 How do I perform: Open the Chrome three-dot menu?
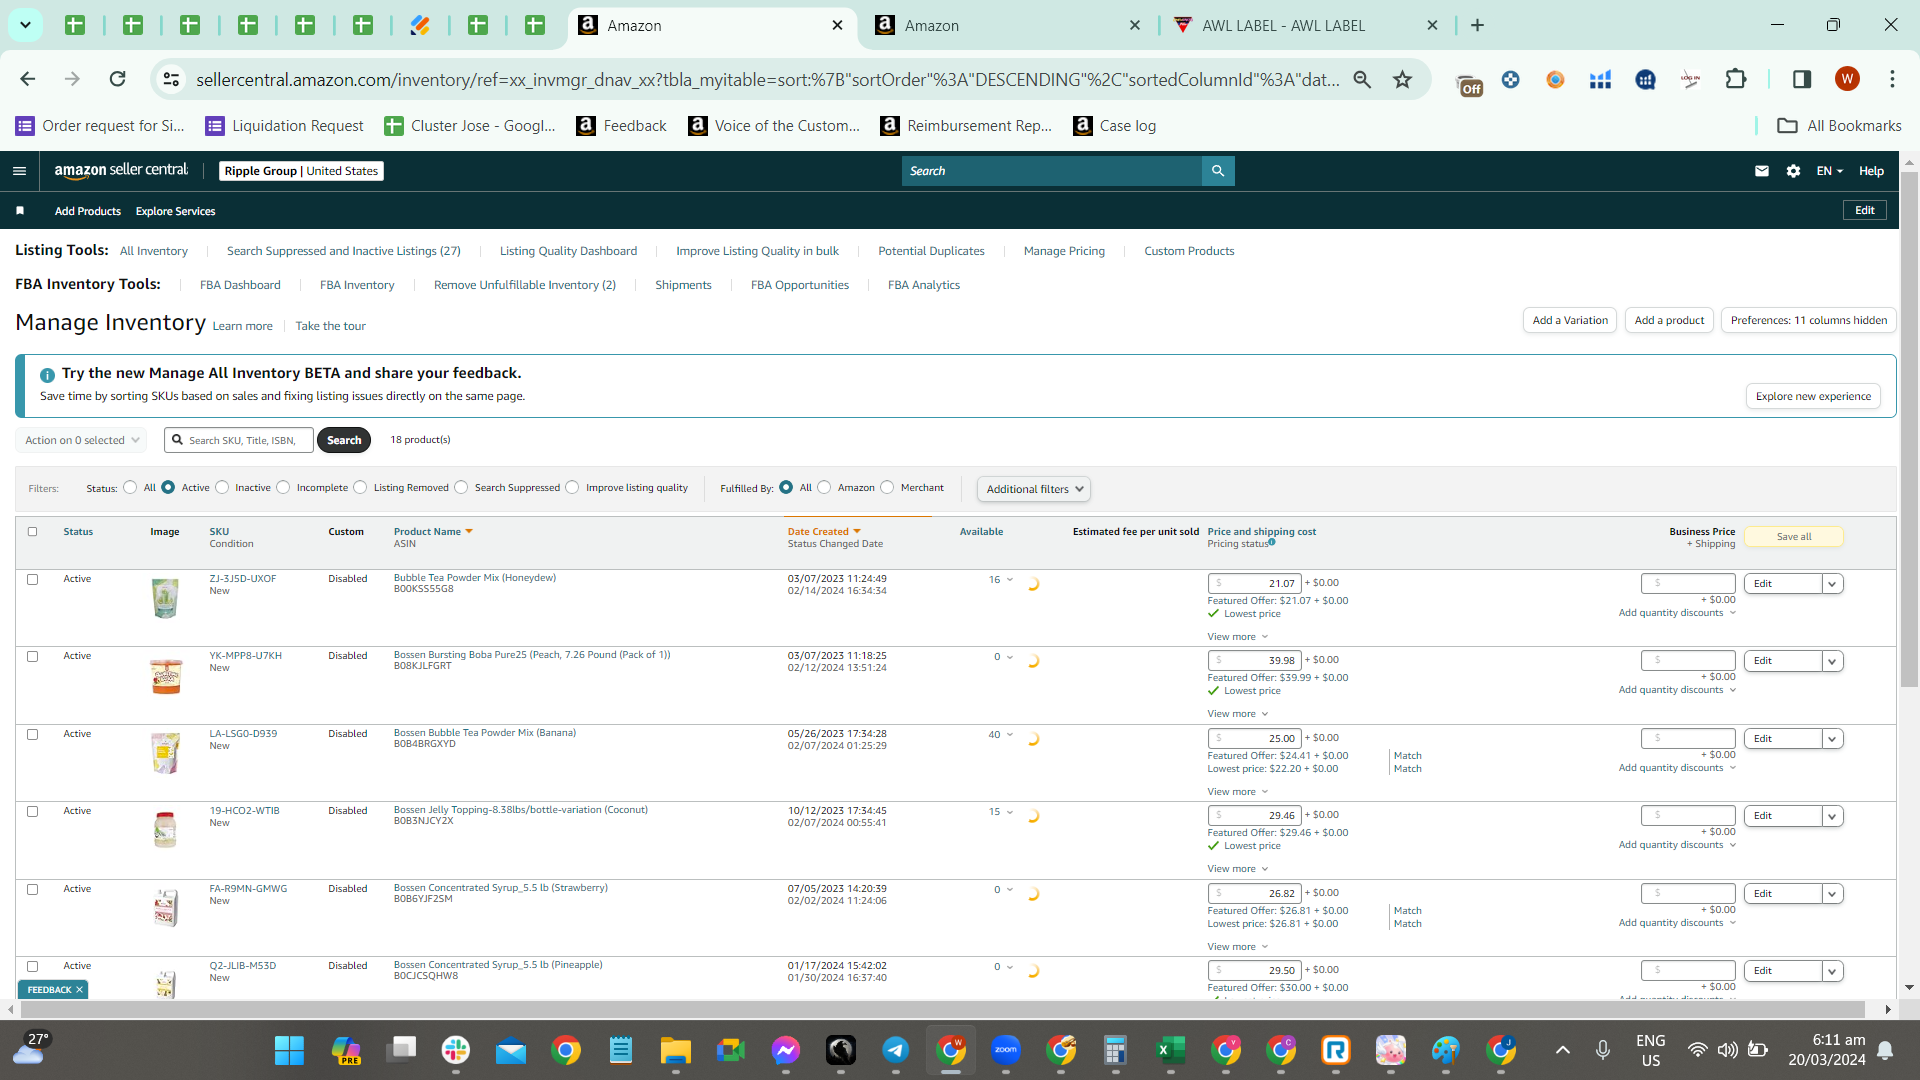1892,79
